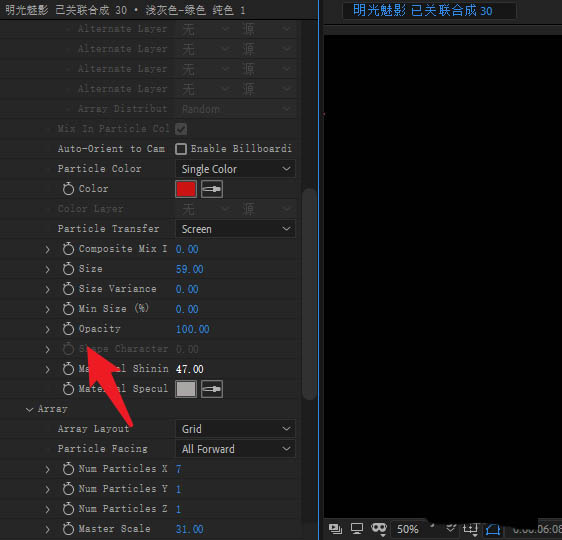Click the Min Size value 0.00
The width and height of the screenshot is (562, 540).
(x=187, y=309)
